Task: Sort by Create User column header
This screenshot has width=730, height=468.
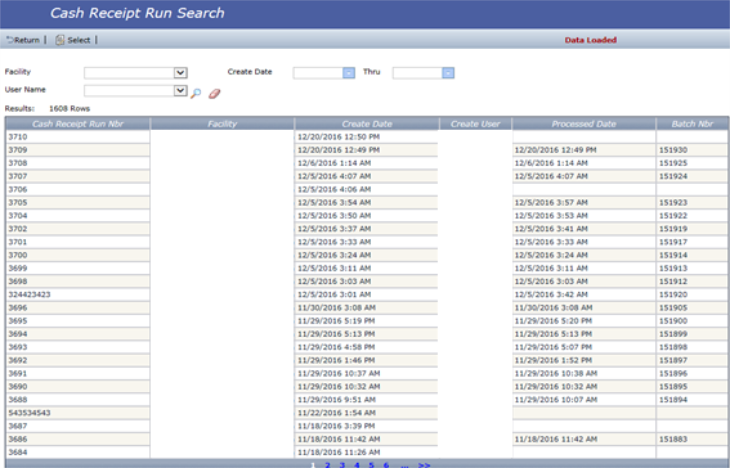Action: 475,124
